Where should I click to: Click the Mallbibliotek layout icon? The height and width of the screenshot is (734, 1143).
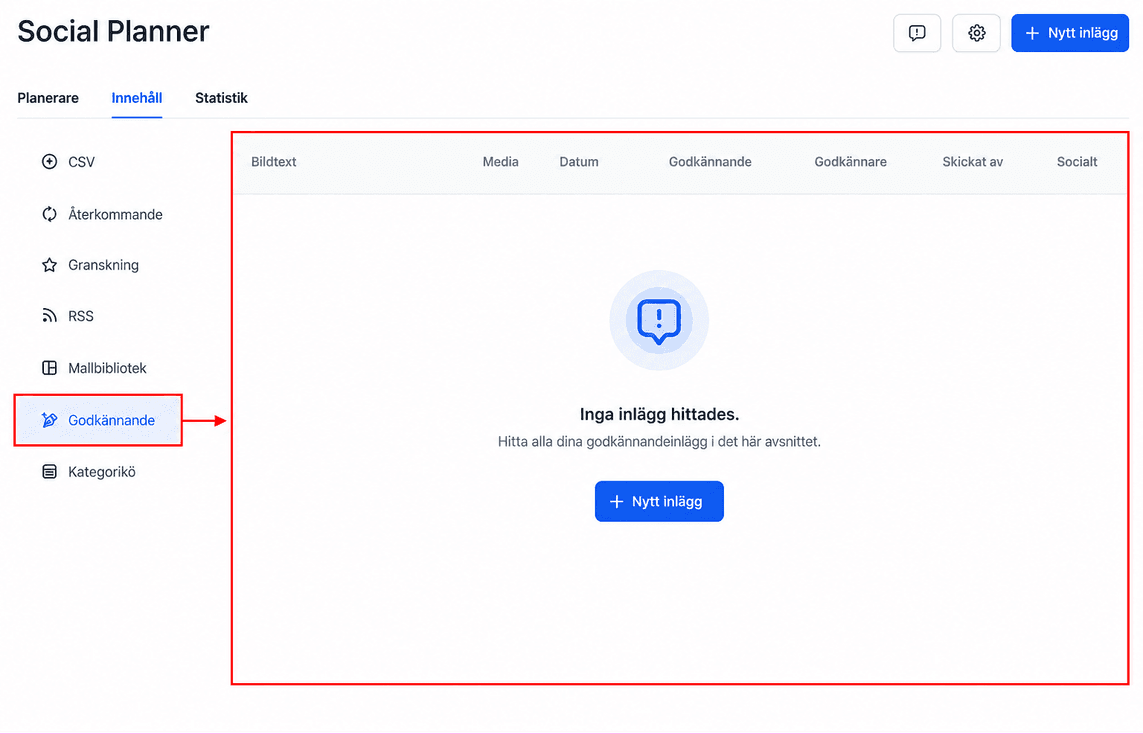[x=49, y=368]
